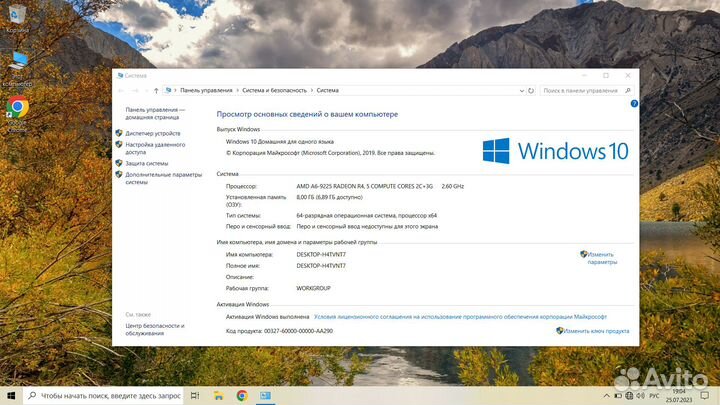Maximize the System window
The image size is (720, 405).
point(606,75)
